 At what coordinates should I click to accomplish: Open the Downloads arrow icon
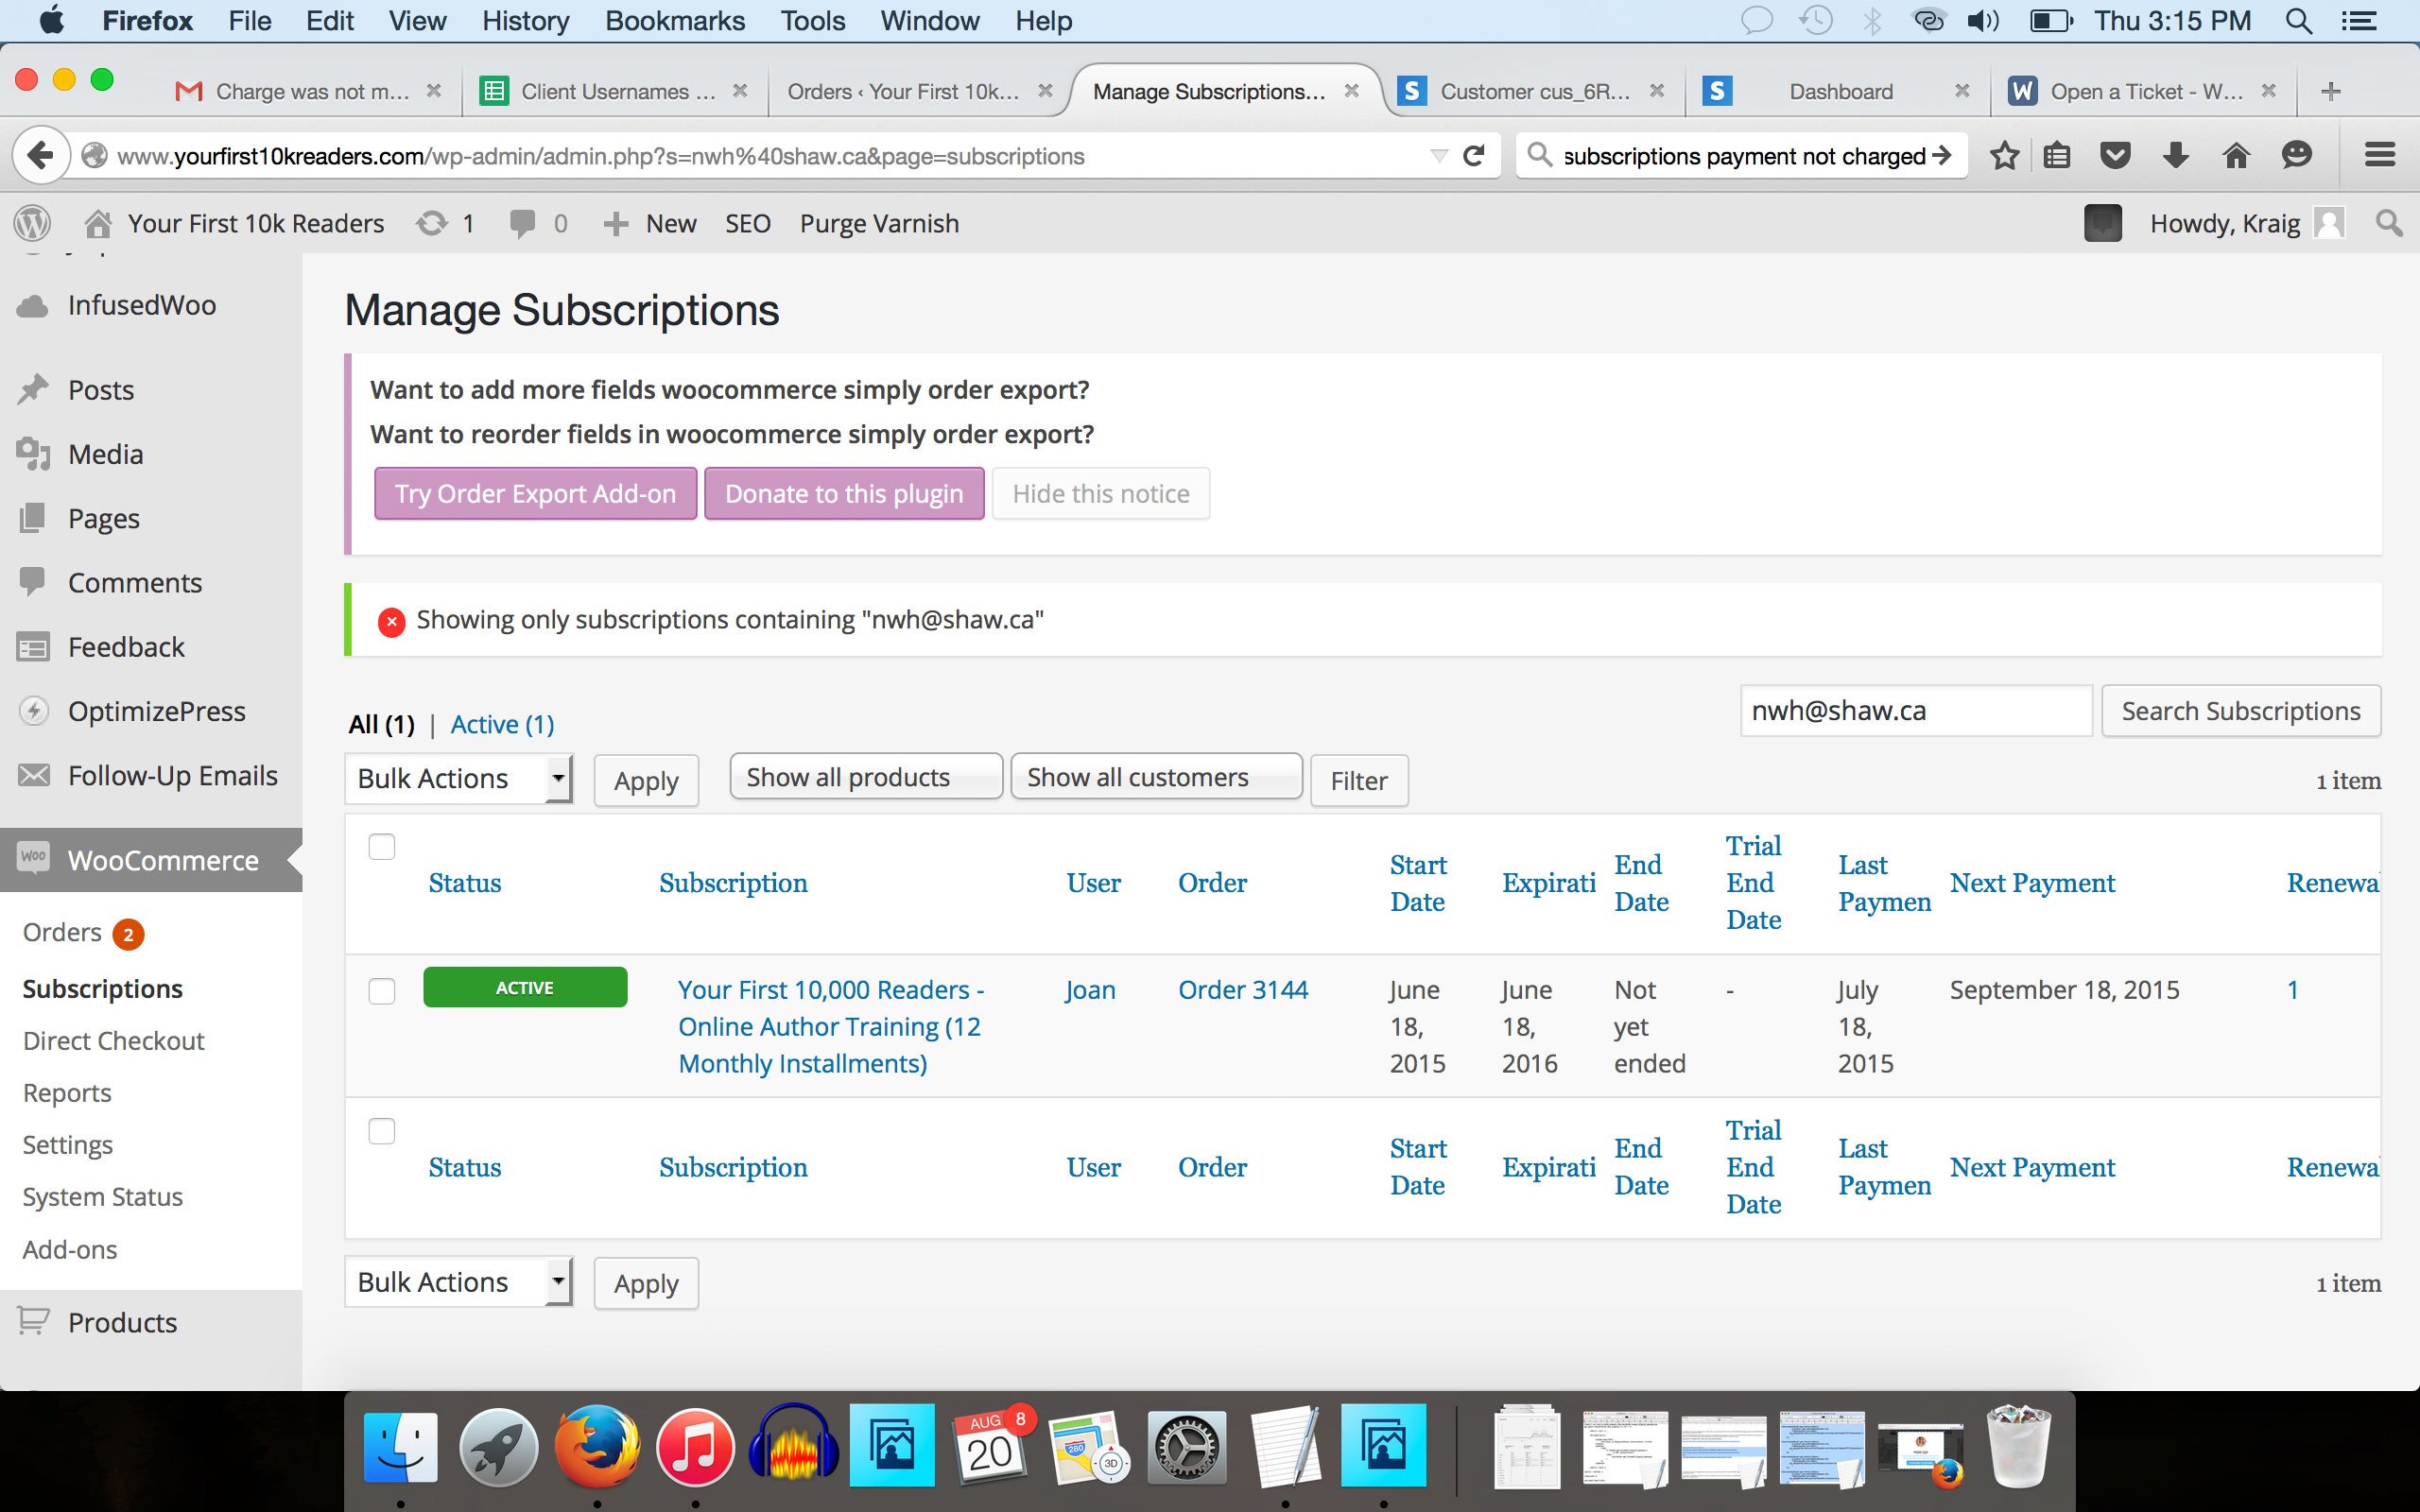pos(2176,156)
